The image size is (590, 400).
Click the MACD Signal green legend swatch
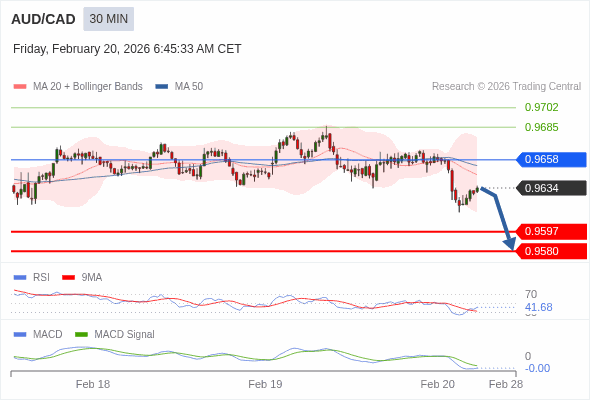tap(81, 335)
